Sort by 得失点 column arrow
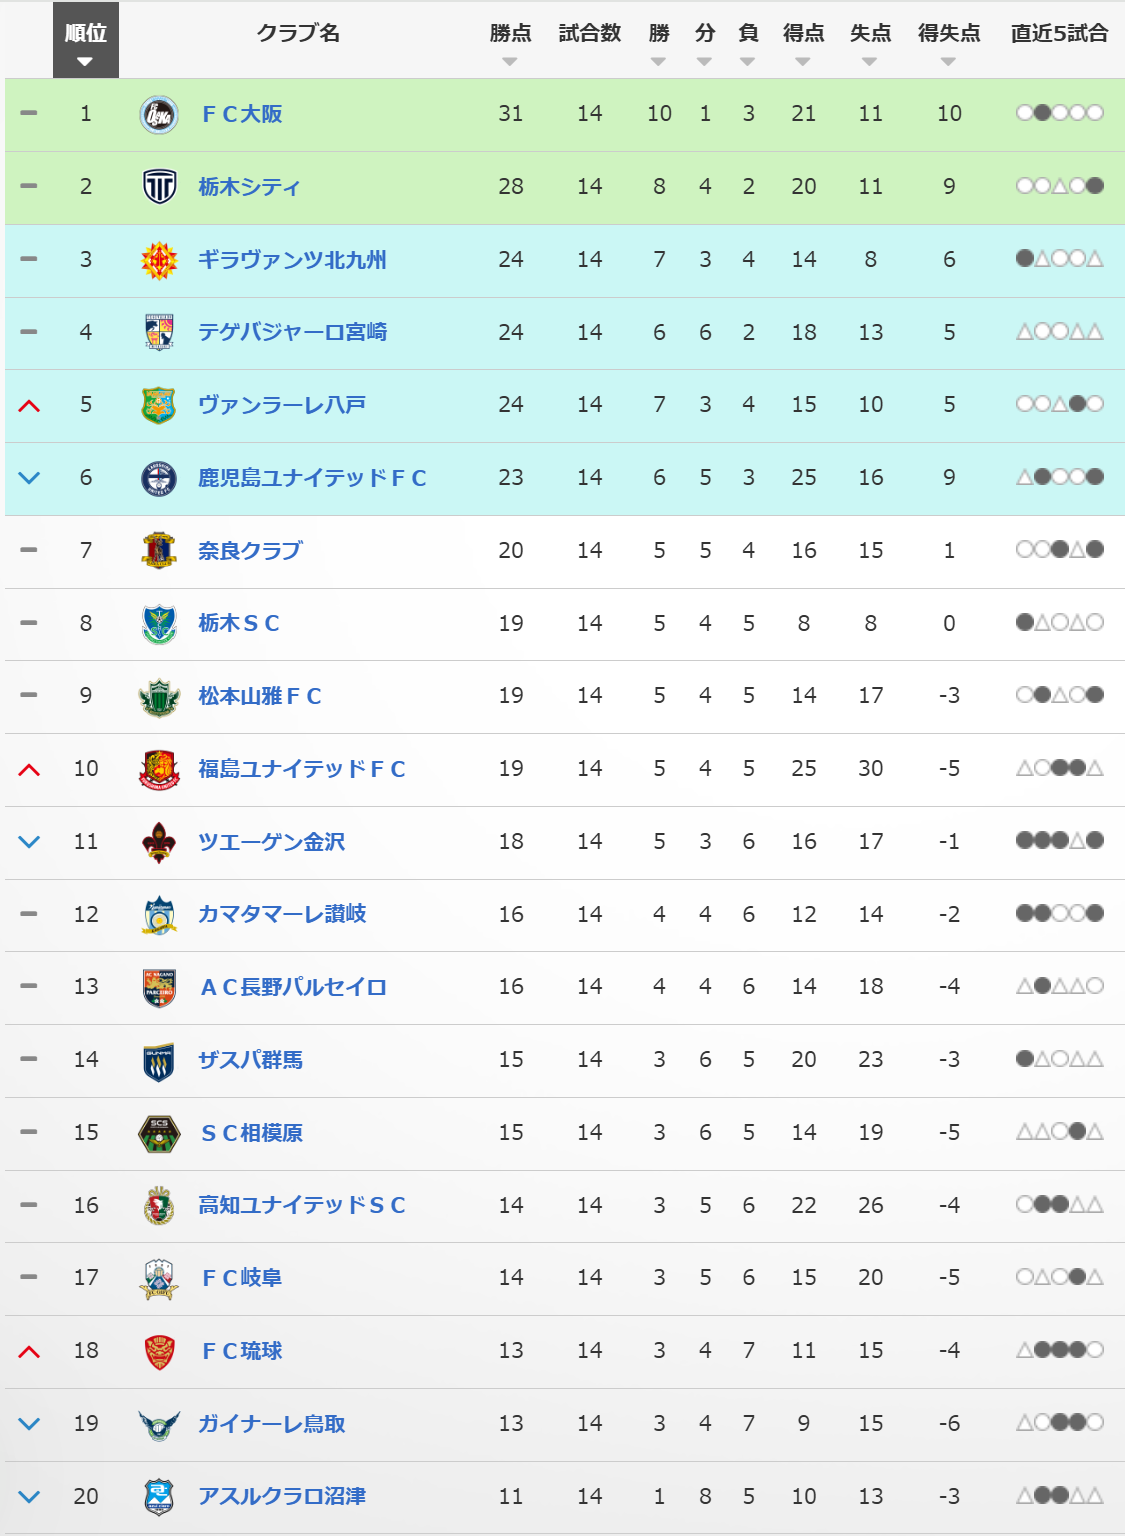 (x=948, y=62)
